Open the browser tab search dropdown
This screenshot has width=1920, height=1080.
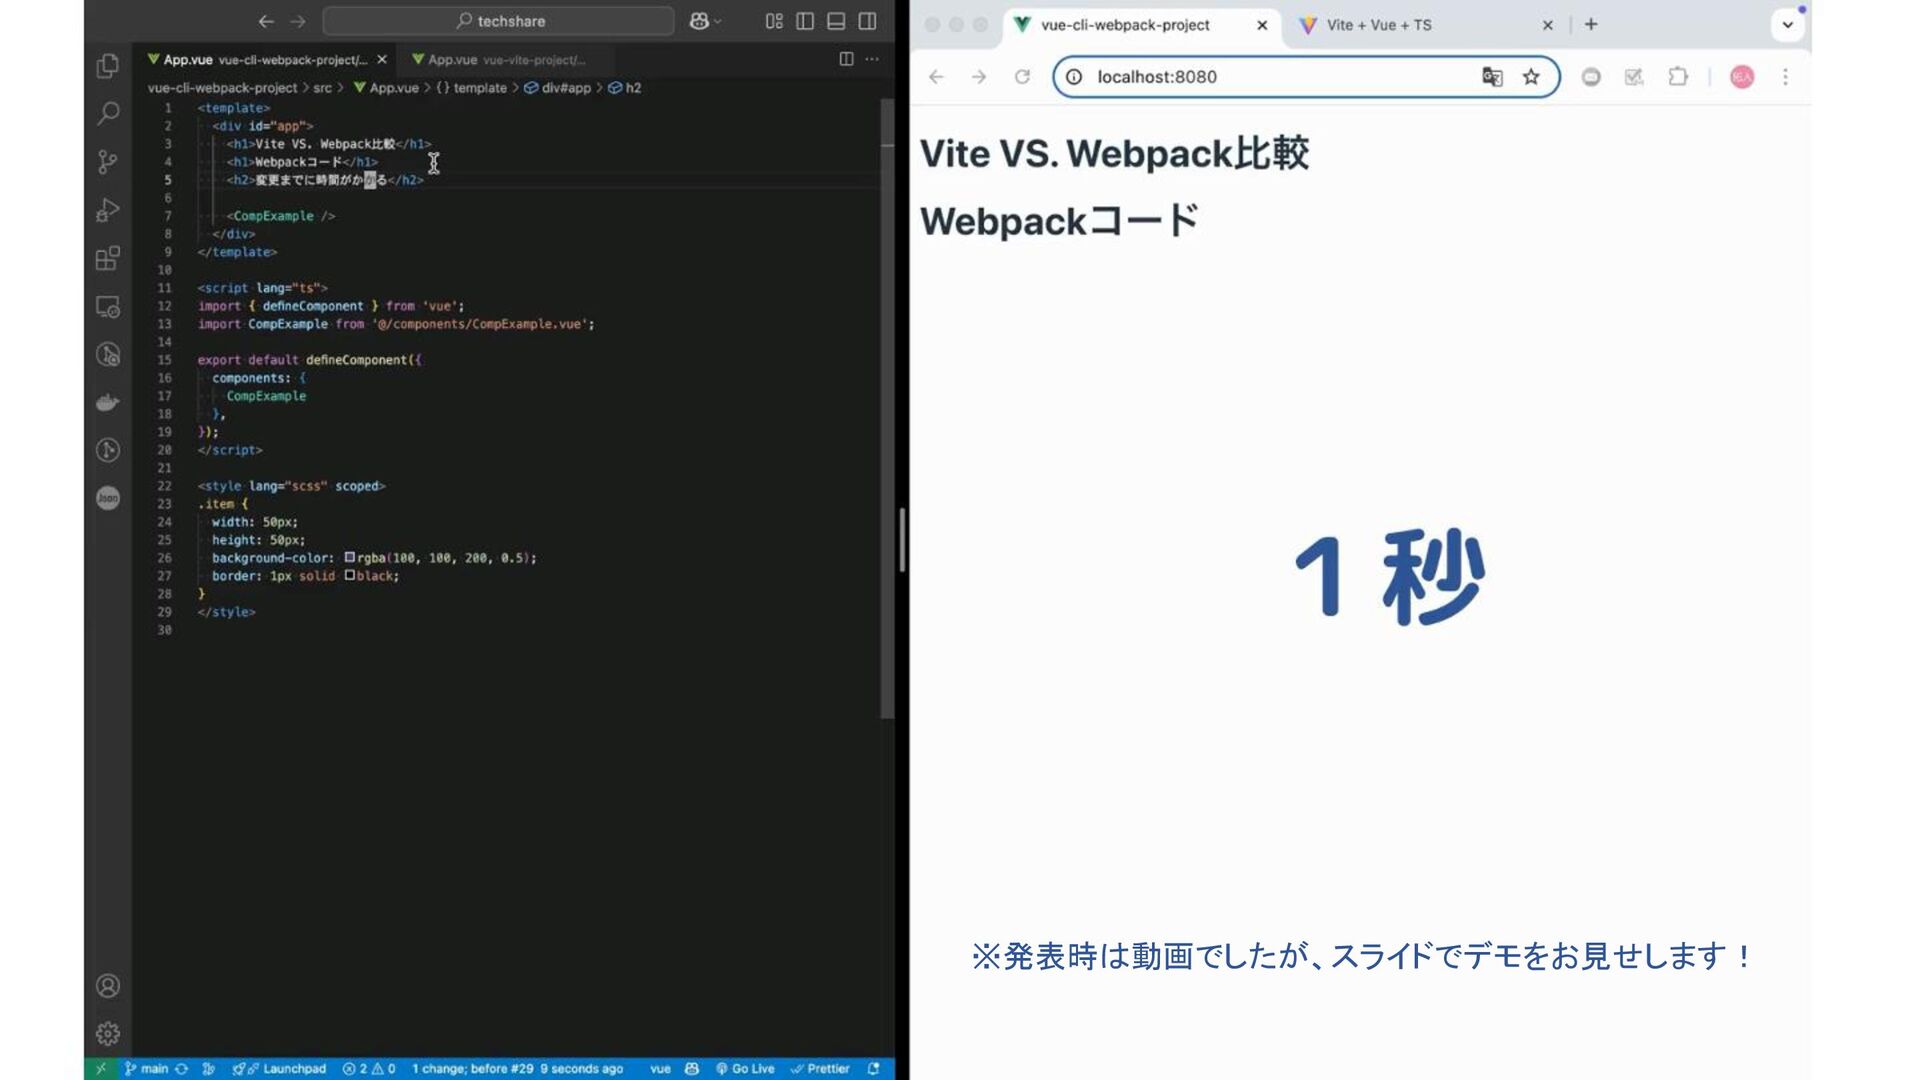point(1787,25)
